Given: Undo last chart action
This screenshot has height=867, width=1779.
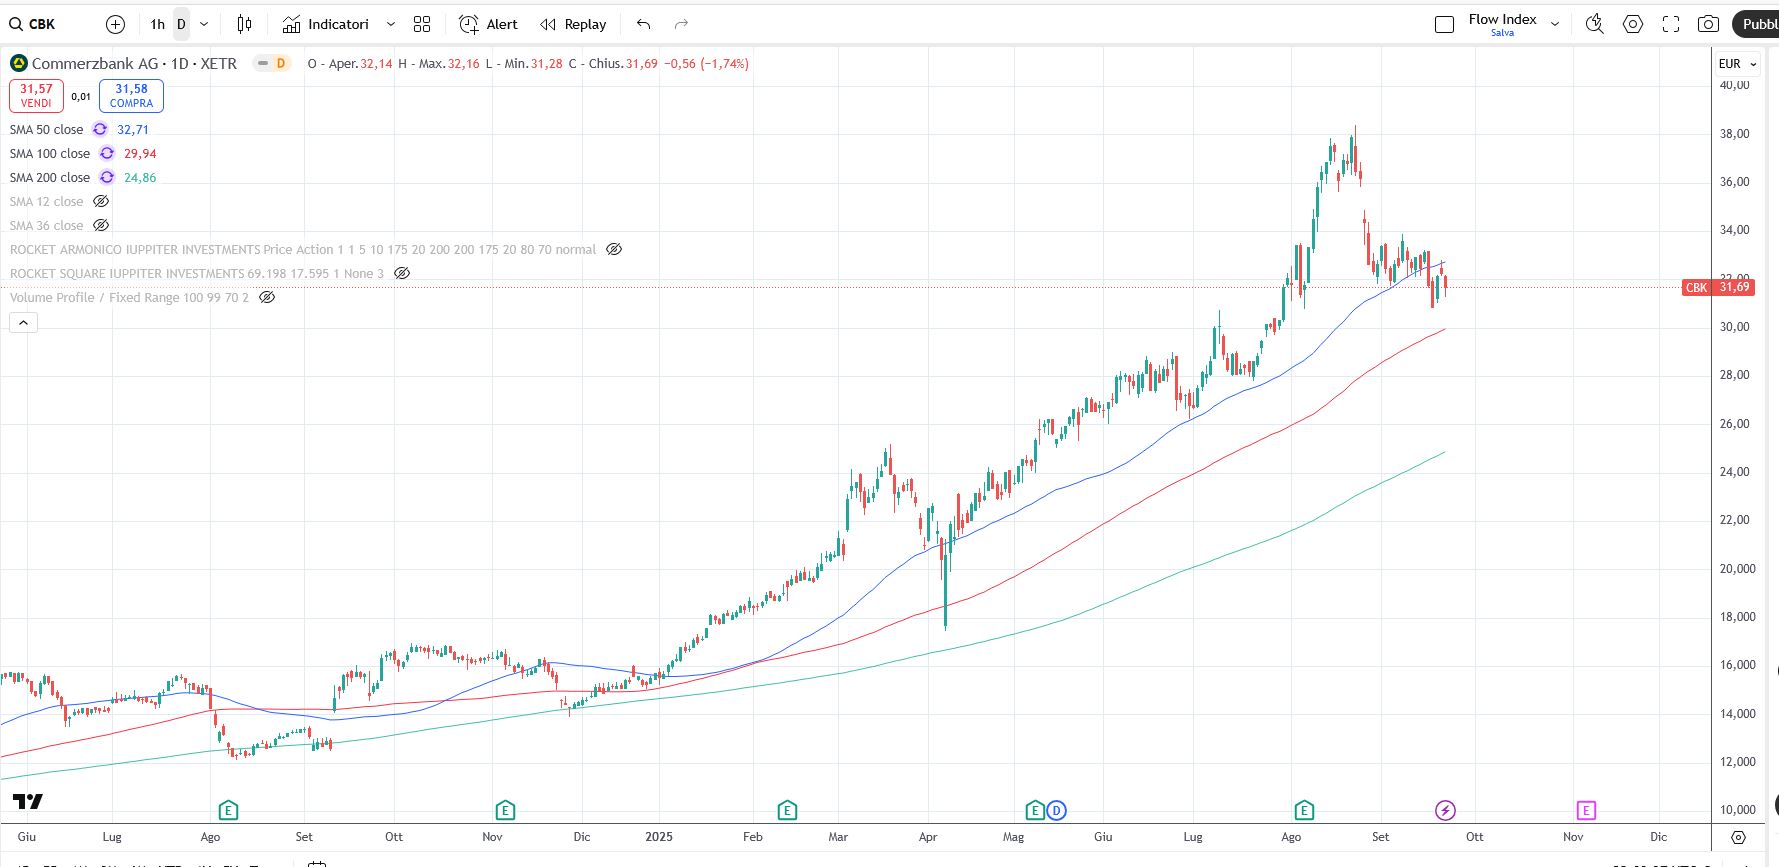Looking at the screenshot, I should (644, 24).
